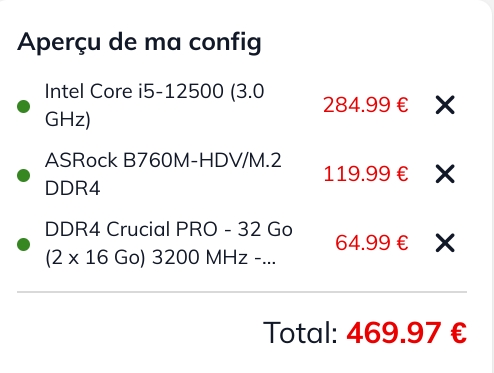Image resolution: width=494 pixels, height=373 pixels.
Task: Click the DDR4 text under ASRock name
Action: [x=72, y=188]
